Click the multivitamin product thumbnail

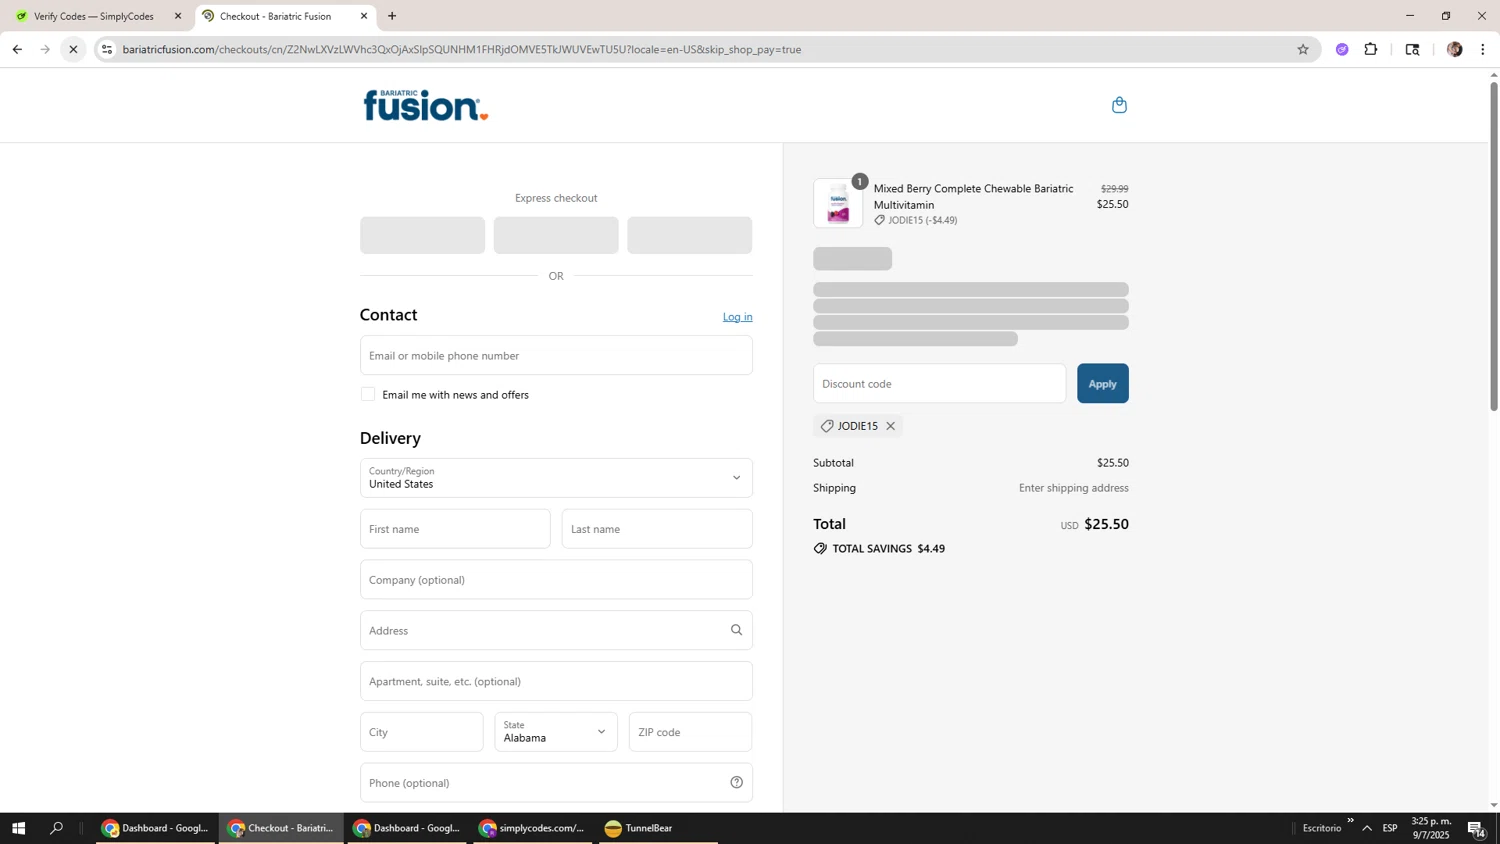click(838, 203)
